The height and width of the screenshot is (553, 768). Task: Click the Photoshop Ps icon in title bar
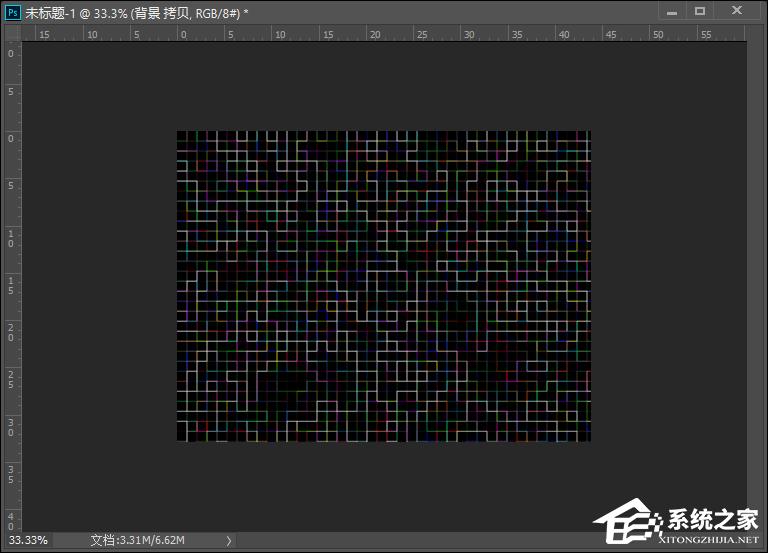(13, 13)
